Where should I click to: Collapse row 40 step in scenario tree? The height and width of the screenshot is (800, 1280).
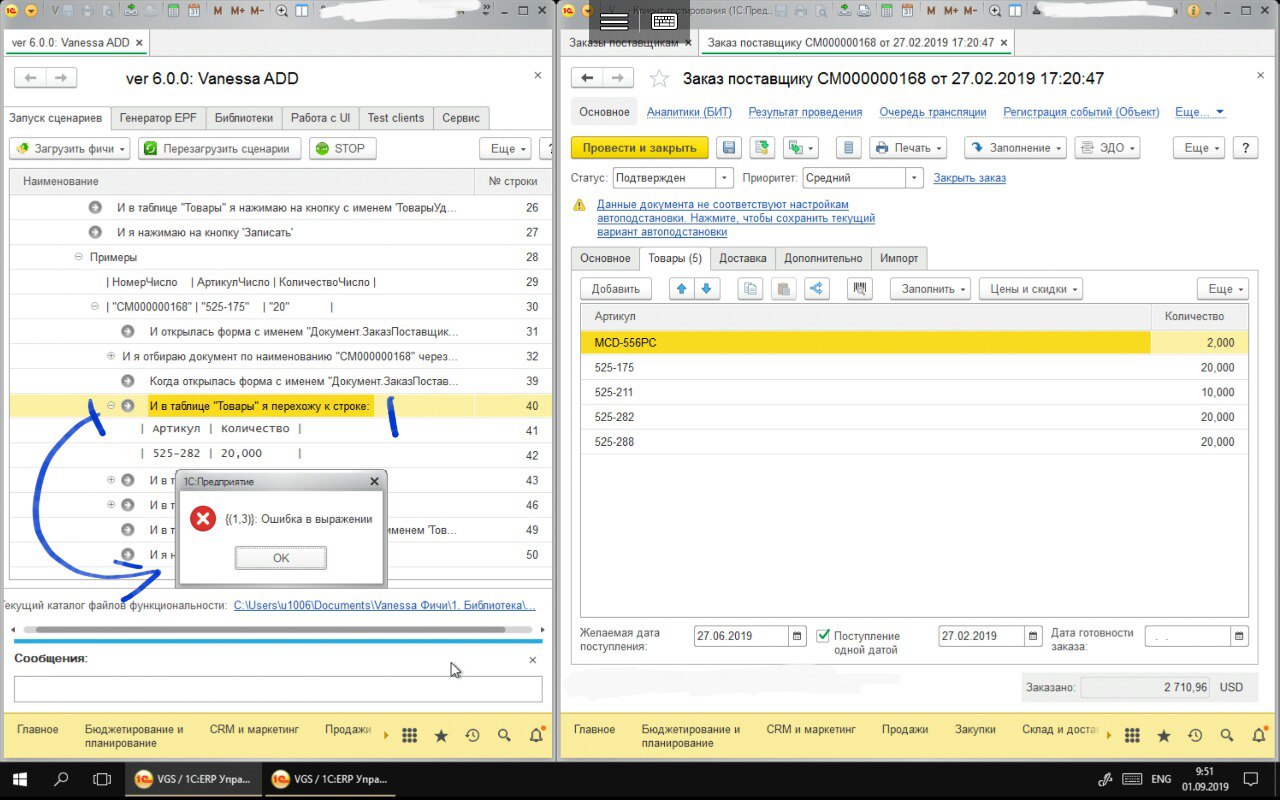(111, 406)
